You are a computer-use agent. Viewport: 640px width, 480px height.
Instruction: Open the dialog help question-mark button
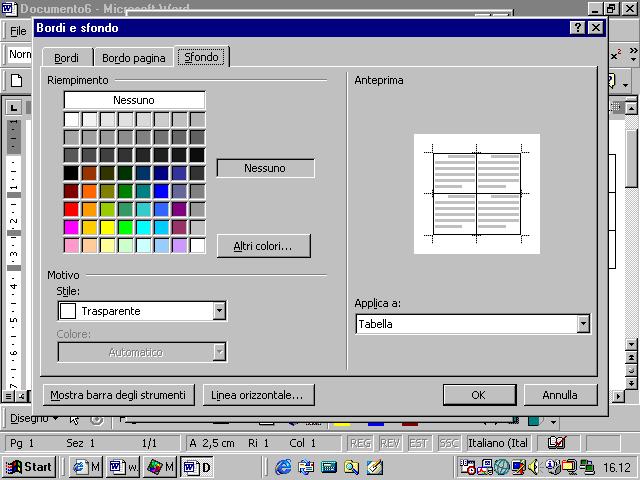(578, 28)
